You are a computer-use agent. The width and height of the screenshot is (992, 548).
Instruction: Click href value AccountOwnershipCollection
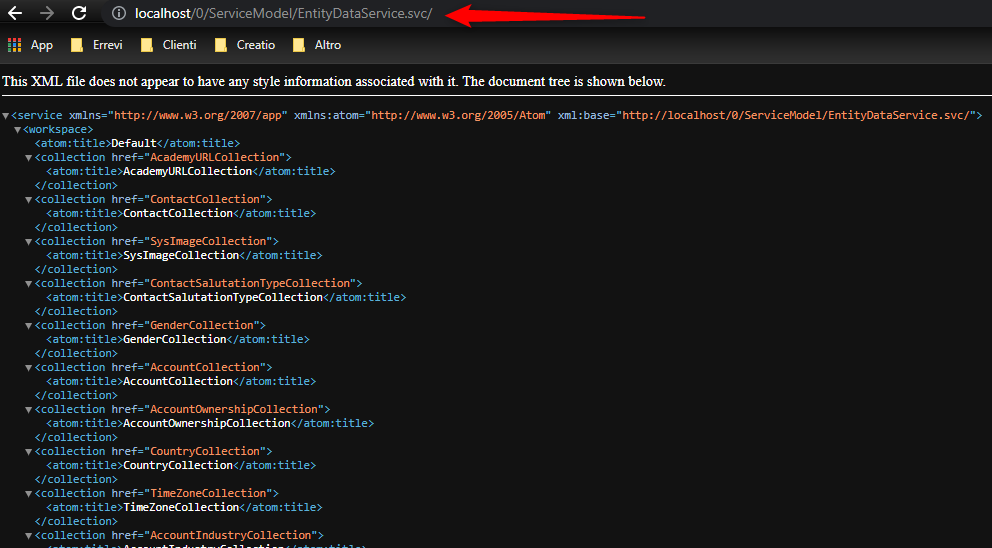point(234,409)
